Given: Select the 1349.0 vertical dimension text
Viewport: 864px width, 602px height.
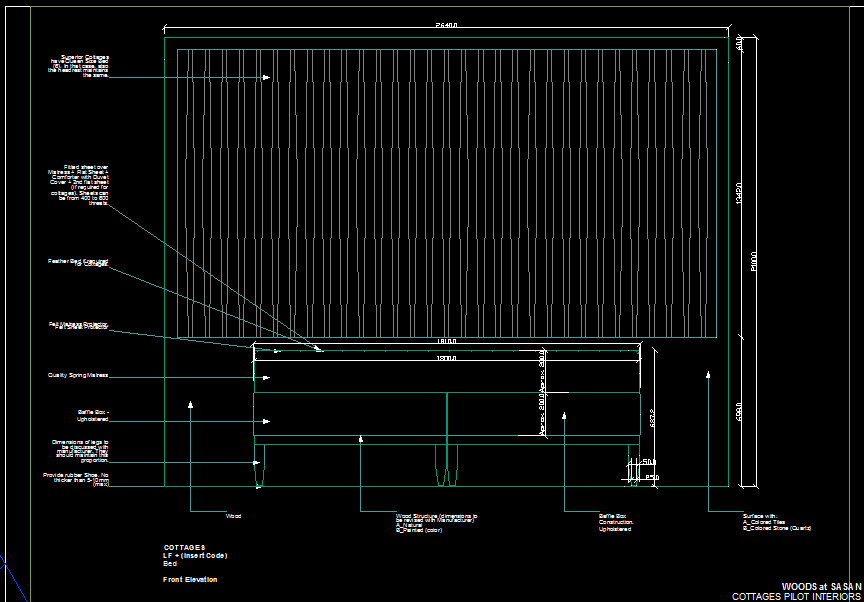Looking at the screenshot, I should point(738,194).
